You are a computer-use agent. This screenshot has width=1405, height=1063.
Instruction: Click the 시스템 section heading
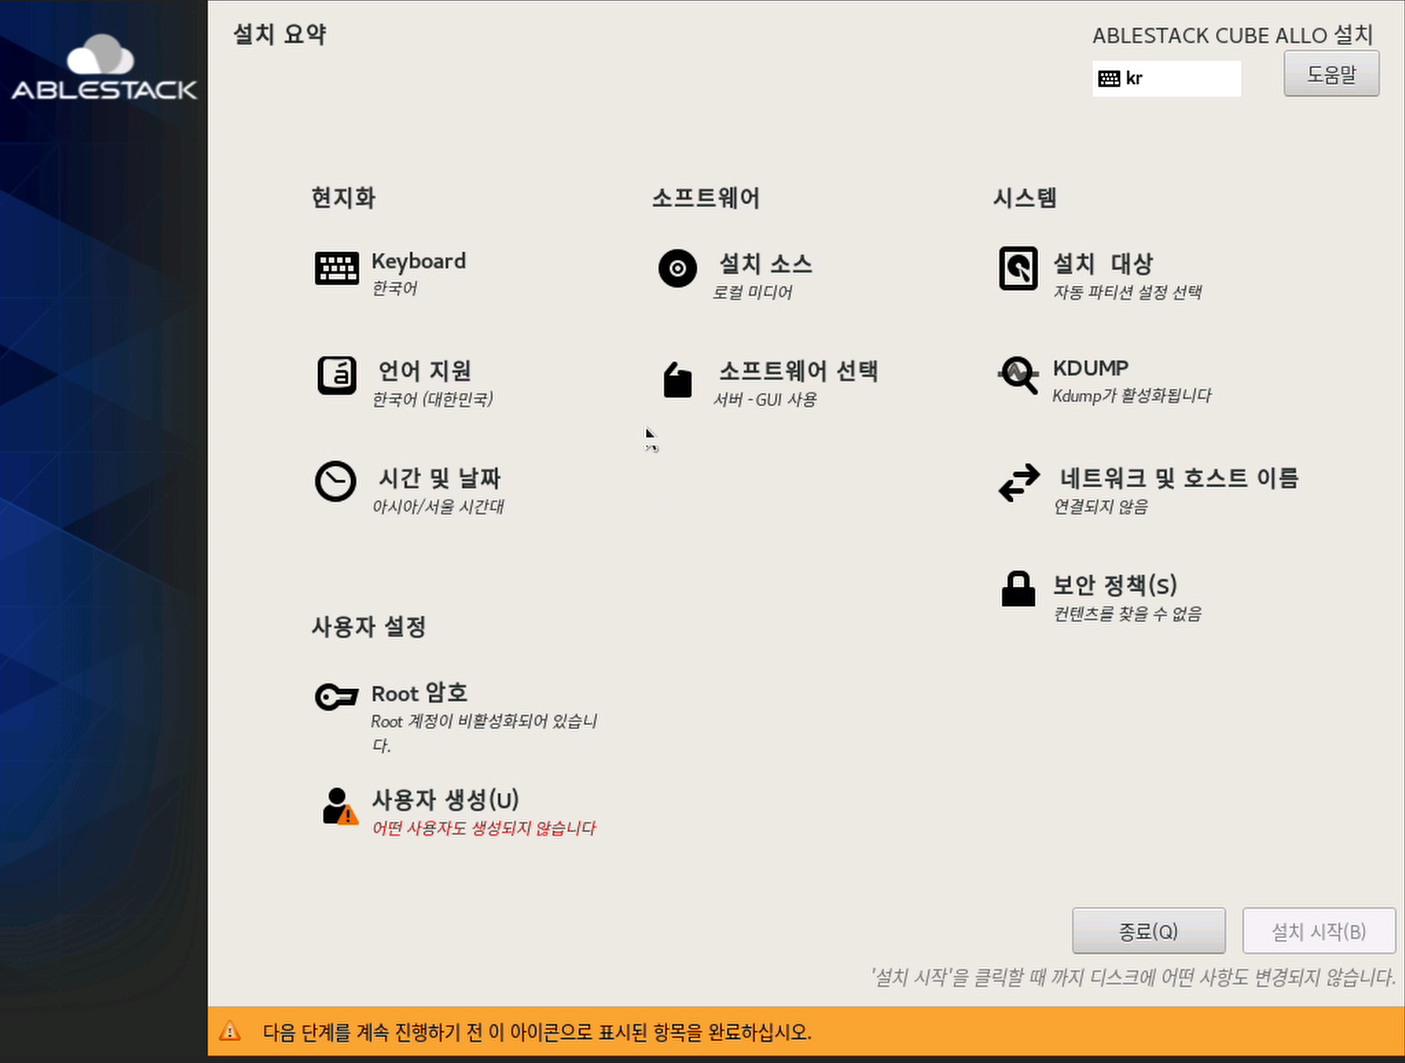pyautogui.click(x=1025, y=198)
